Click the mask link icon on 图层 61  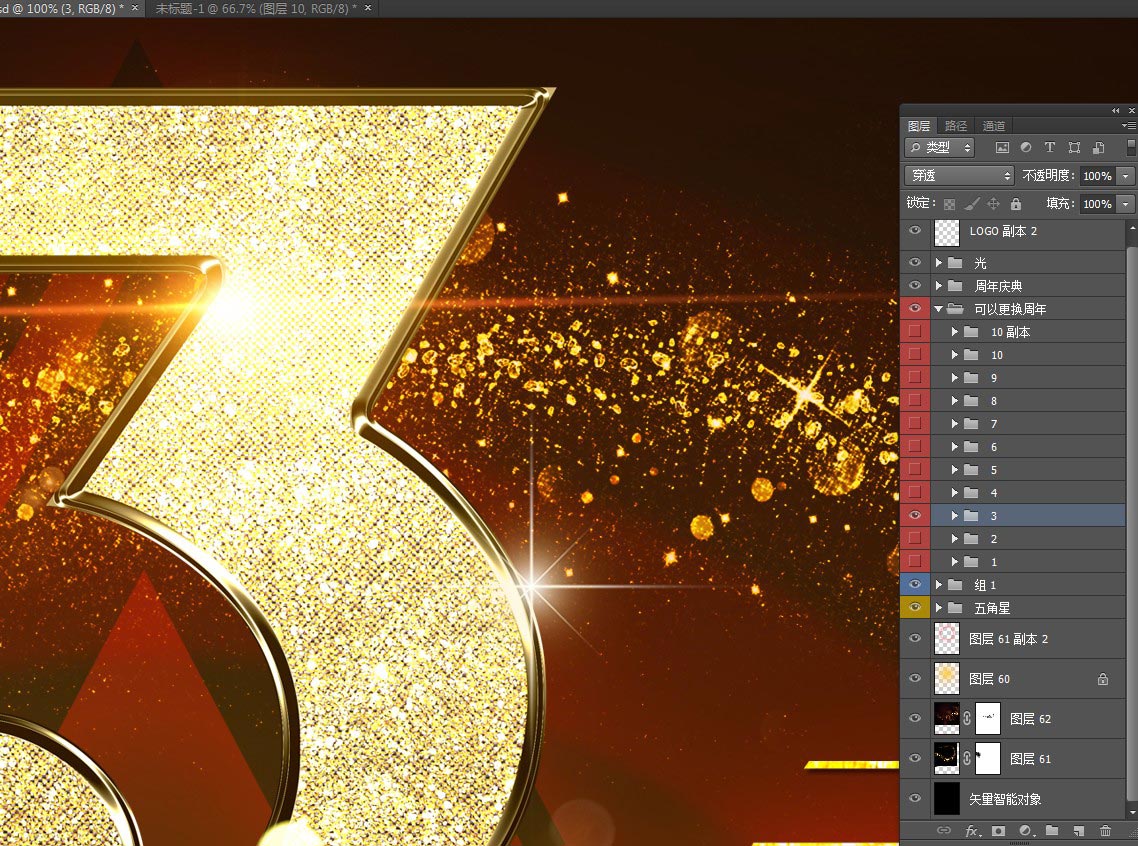(967, 758)
